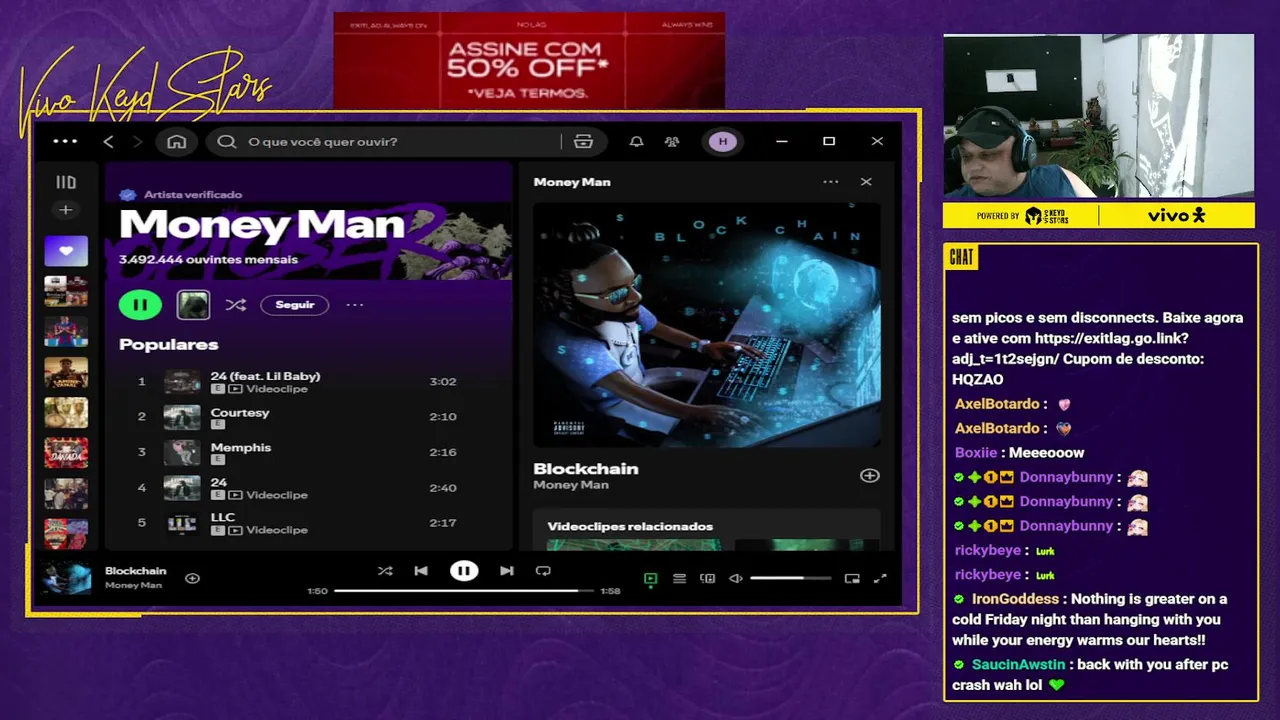Open 'Money Man' artist link below Blockchain
Screen dimensions: 1280x720
571,485
